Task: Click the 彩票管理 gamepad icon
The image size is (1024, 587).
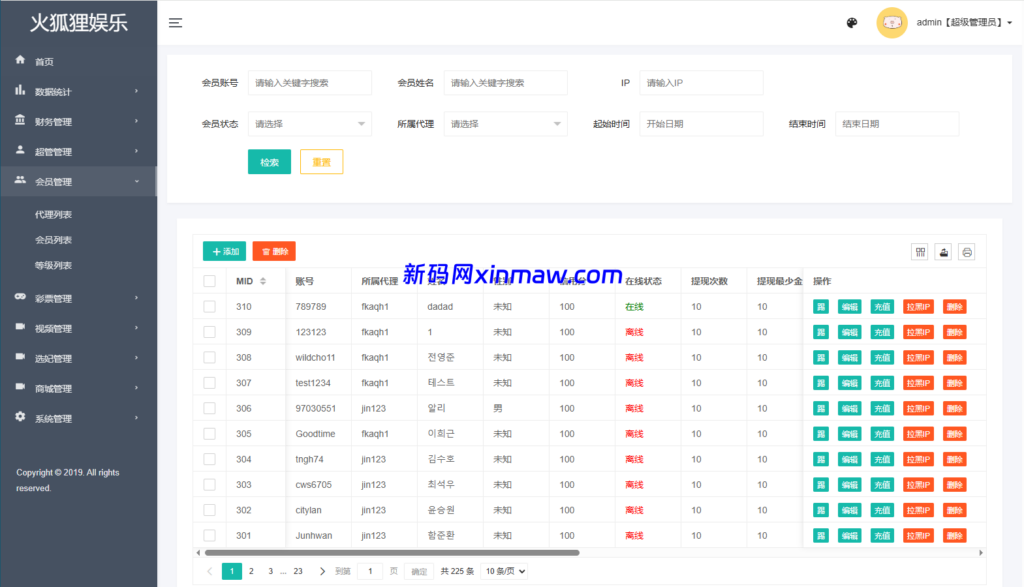Action: (x=20, y=297)
